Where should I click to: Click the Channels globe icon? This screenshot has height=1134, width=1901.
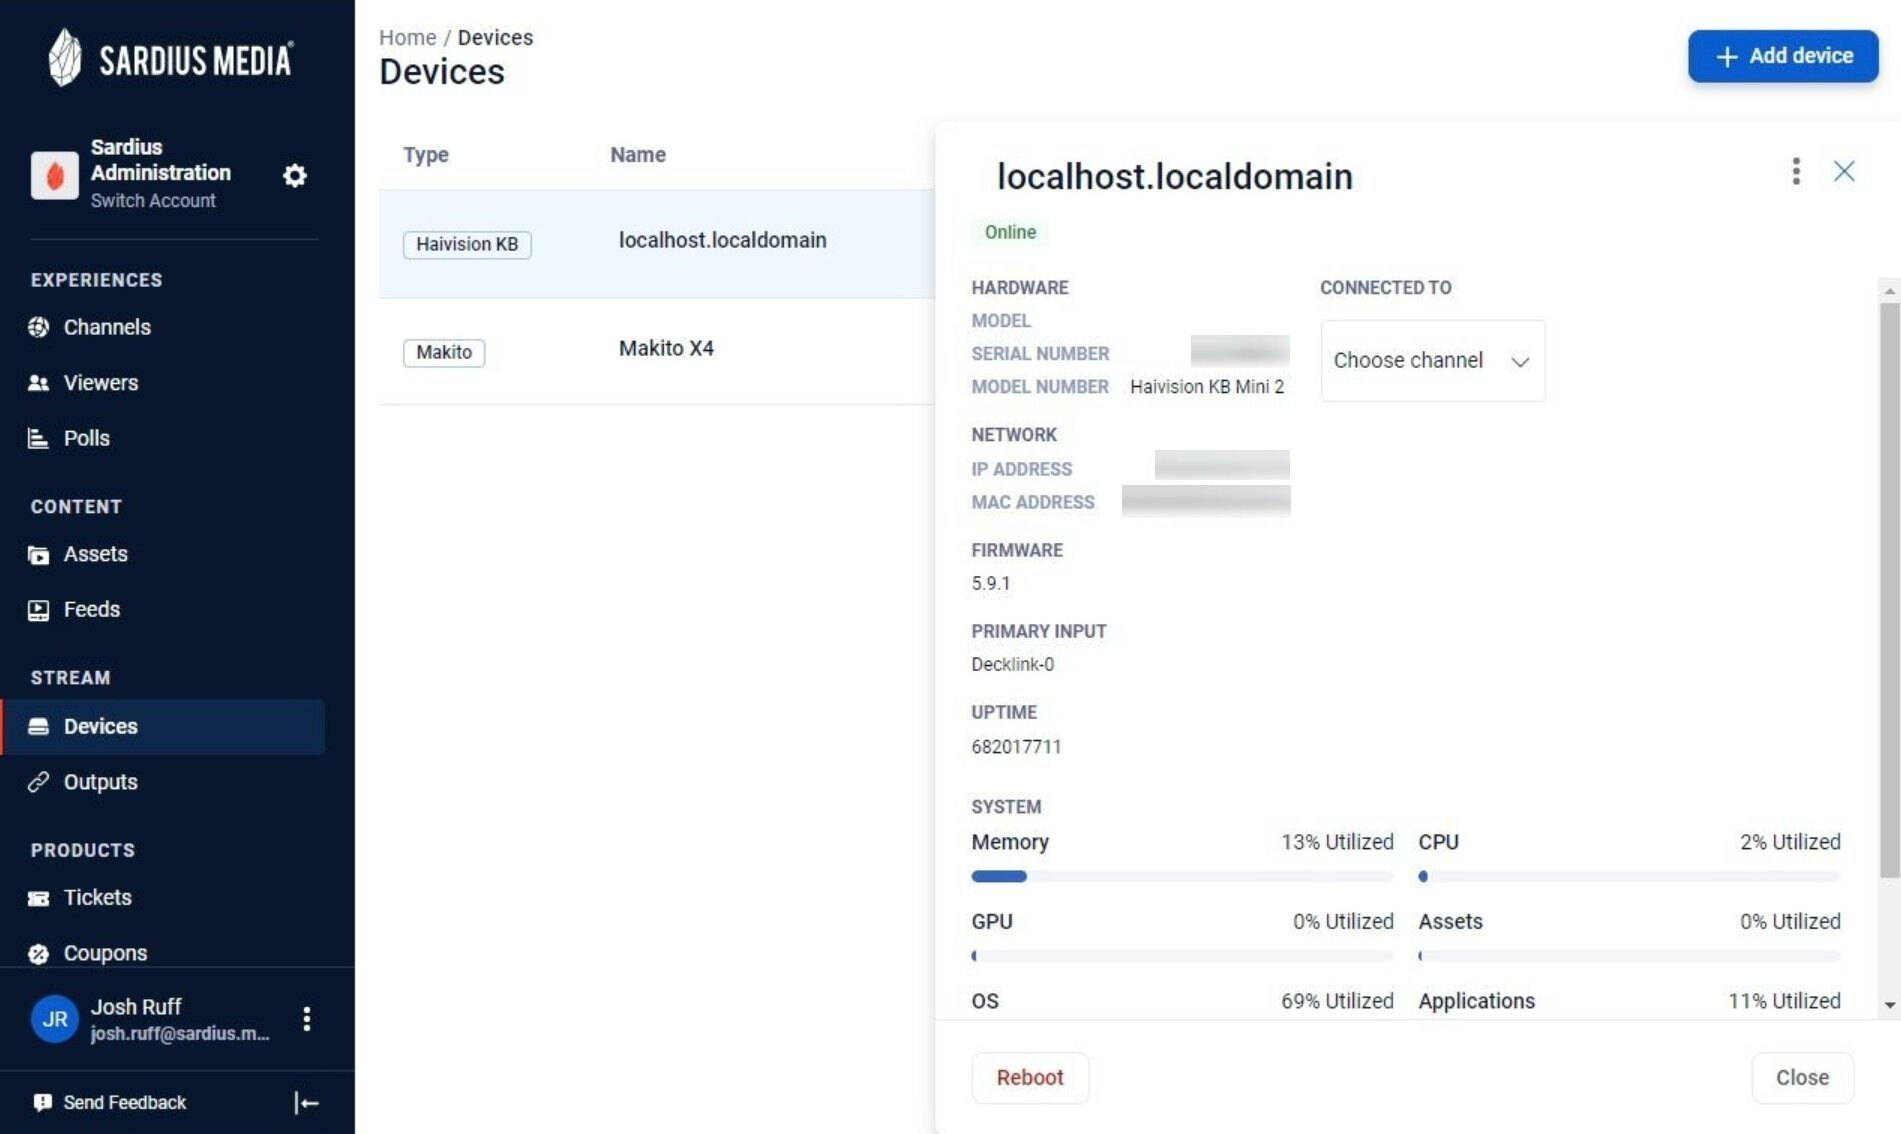pyautogui.click(x=39, y=327)
